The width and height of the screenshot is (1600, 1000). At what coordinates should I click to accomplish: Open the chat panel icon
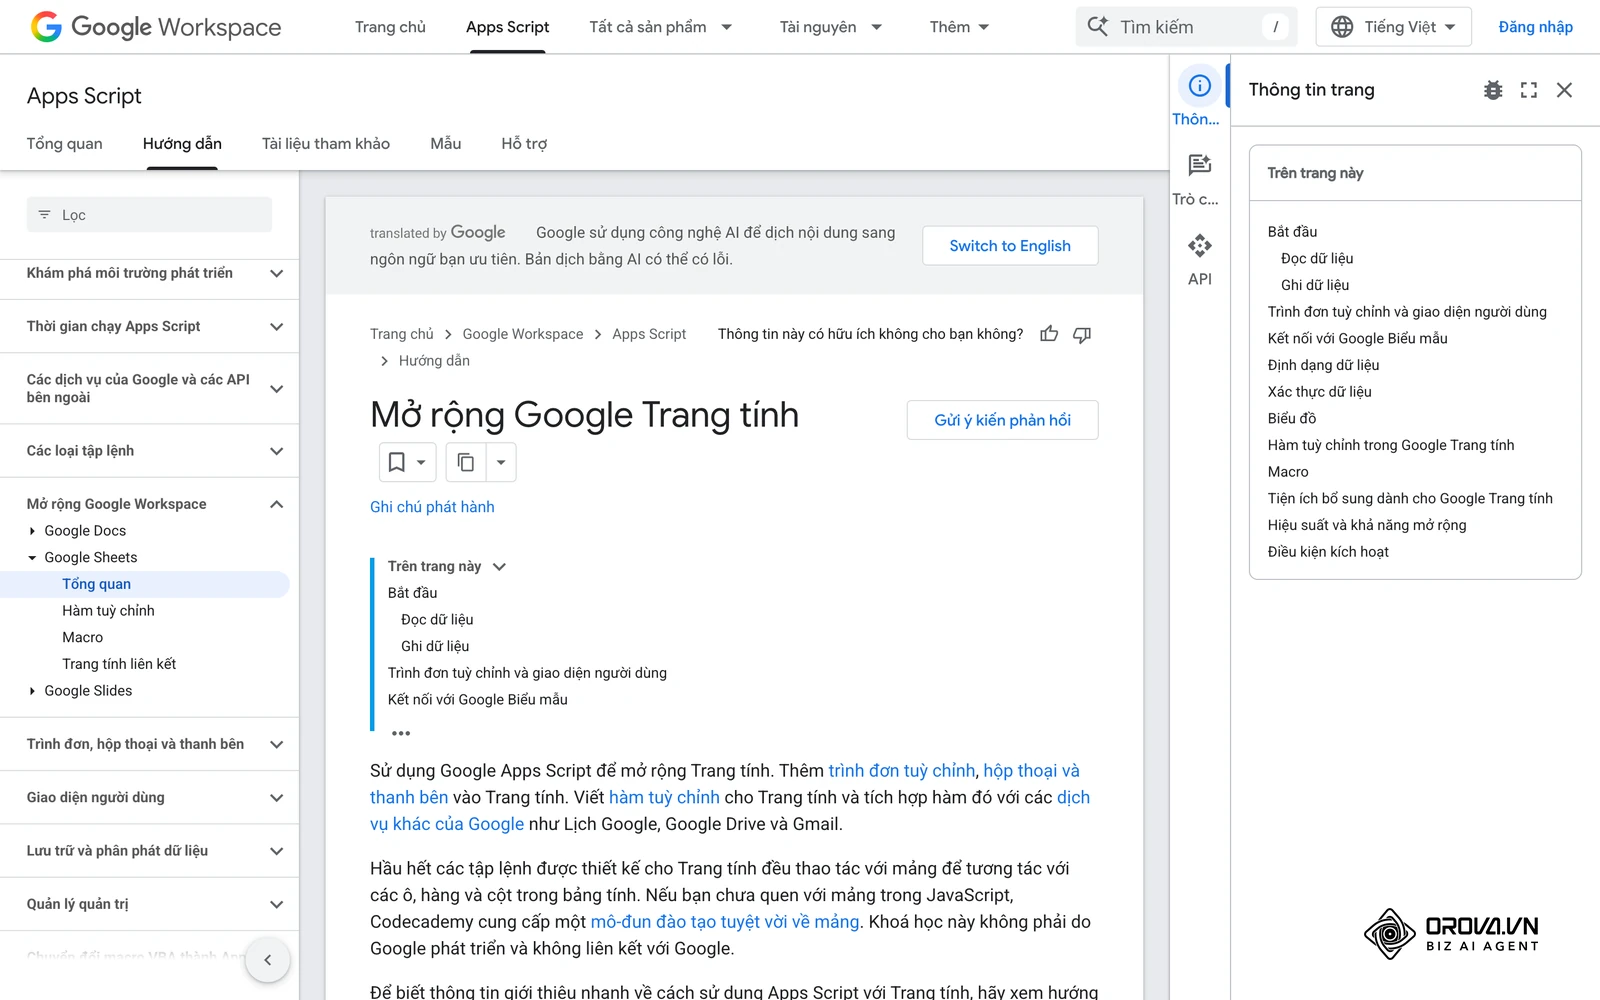(1200, 165)
